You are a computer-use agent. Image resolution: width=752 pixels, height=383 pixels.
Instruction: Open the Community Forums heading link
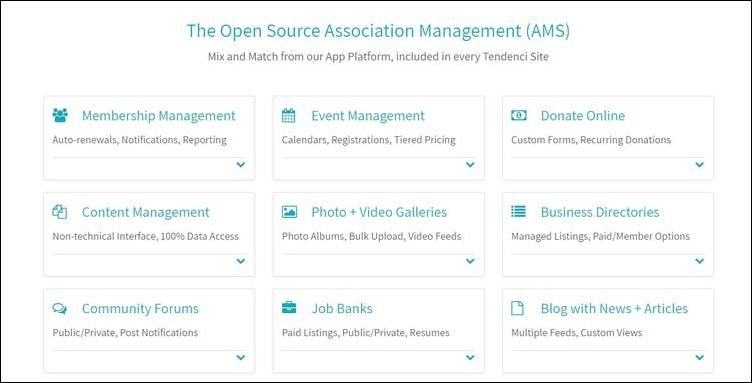click(x=140, y=309)
